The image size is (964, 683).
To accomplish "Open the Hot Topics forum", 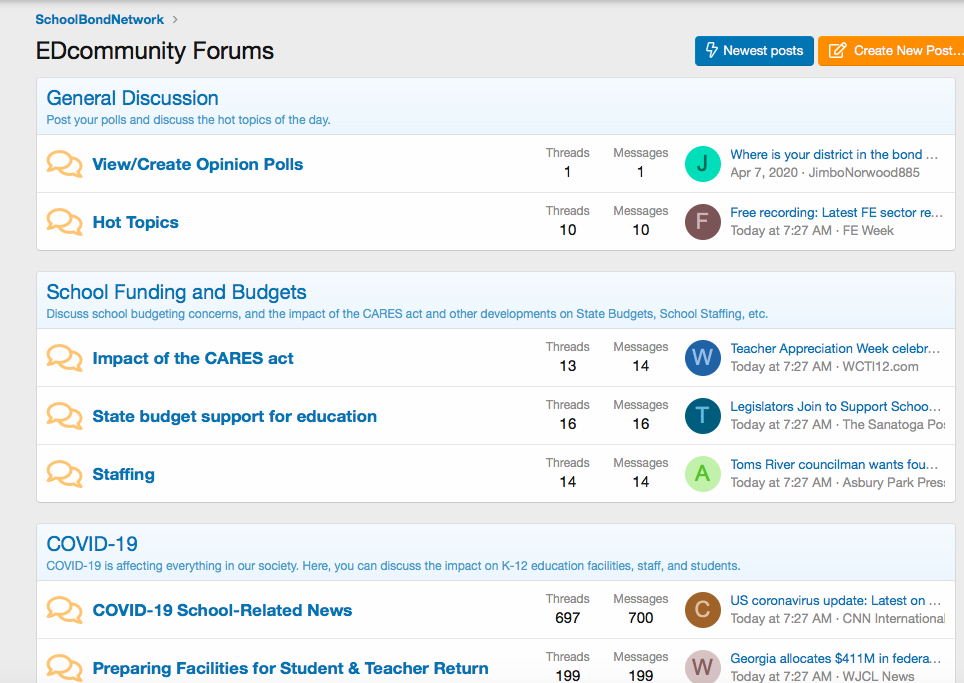I will click(x=136, y=222).
